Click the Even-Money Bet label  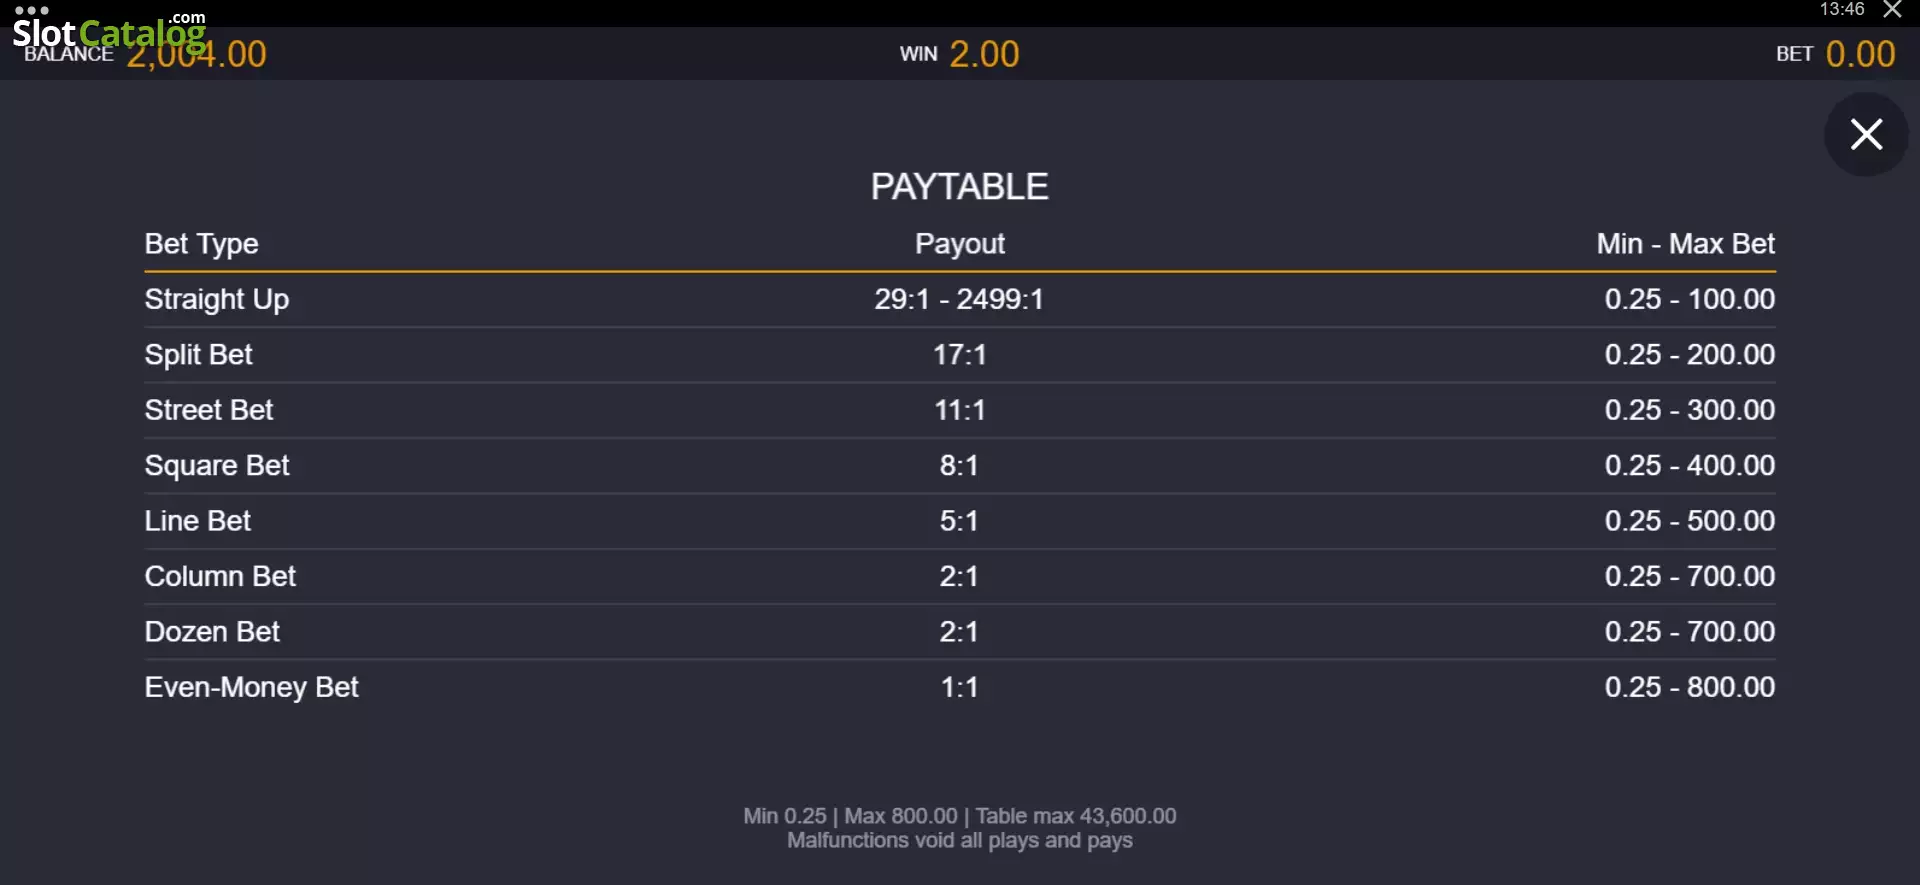pyautogui.click(x=251, y=688)
